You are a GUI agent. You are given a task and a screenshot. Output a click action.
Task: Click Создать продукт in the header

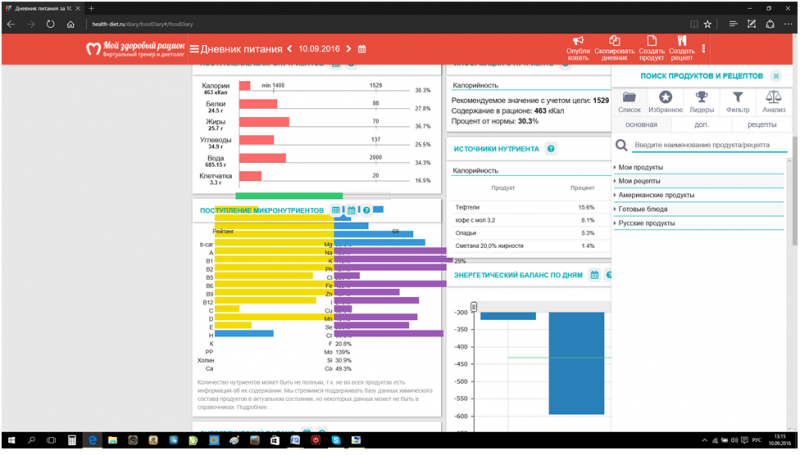(651, 42)
